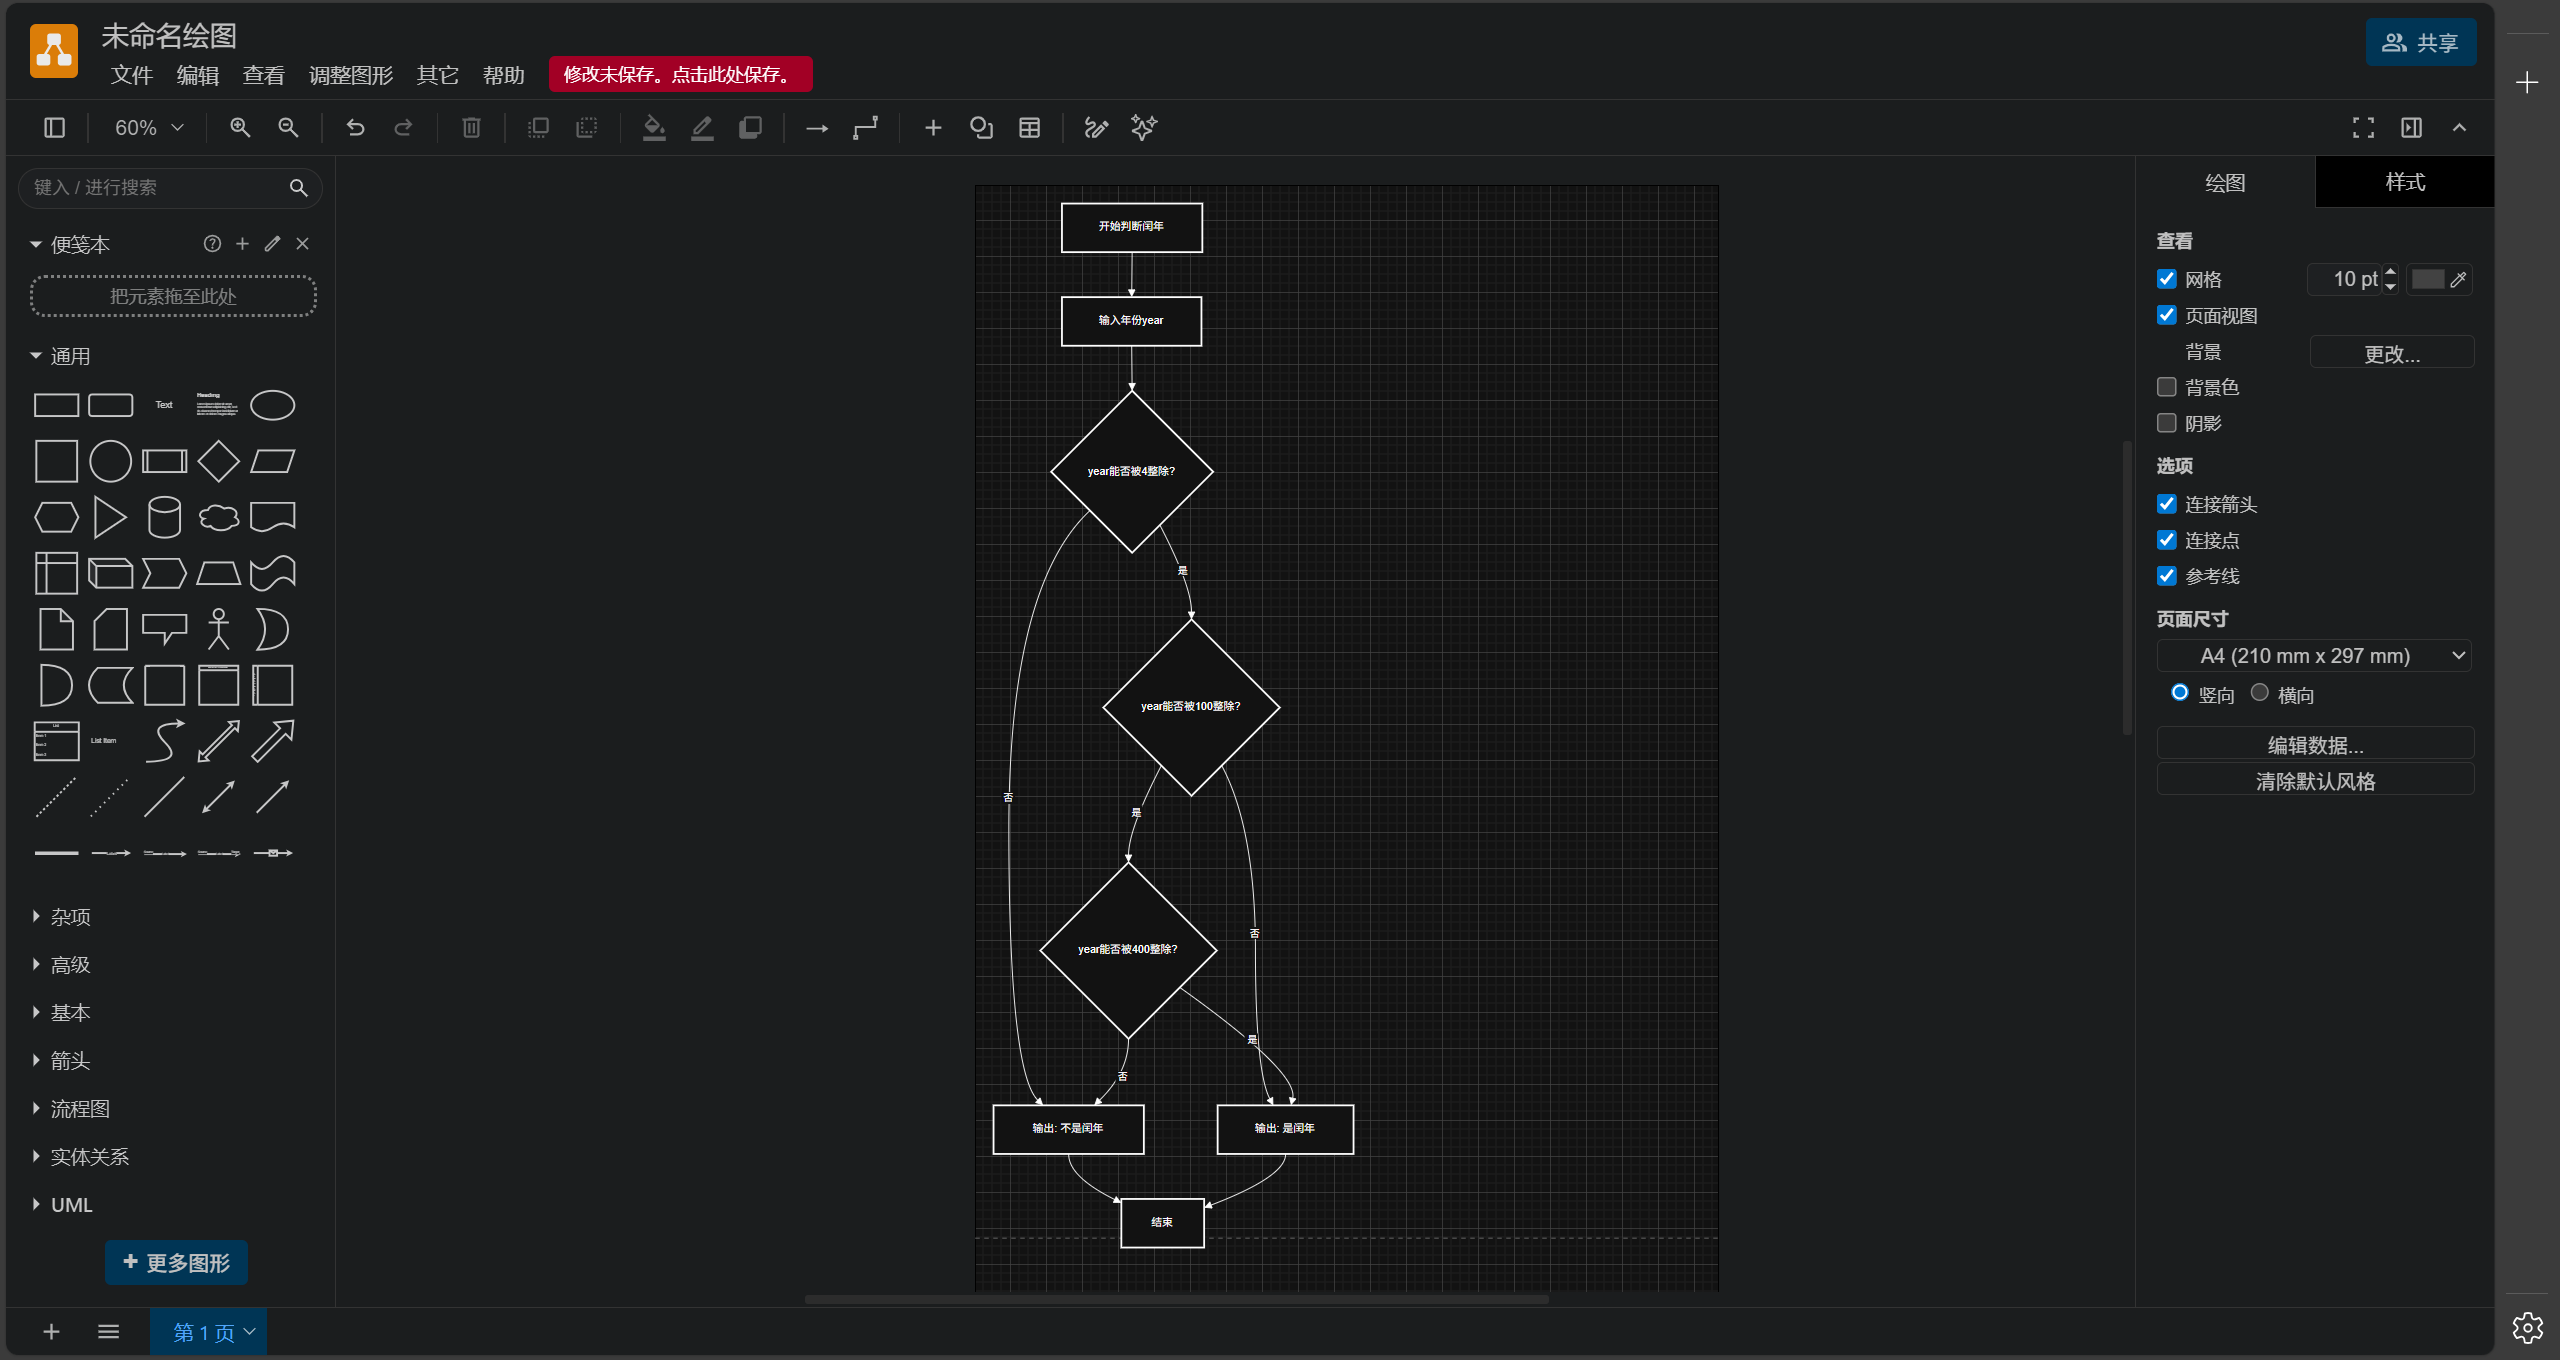Click the zoom in magnifier icon

pyautogui.click(x=240, y=128)
